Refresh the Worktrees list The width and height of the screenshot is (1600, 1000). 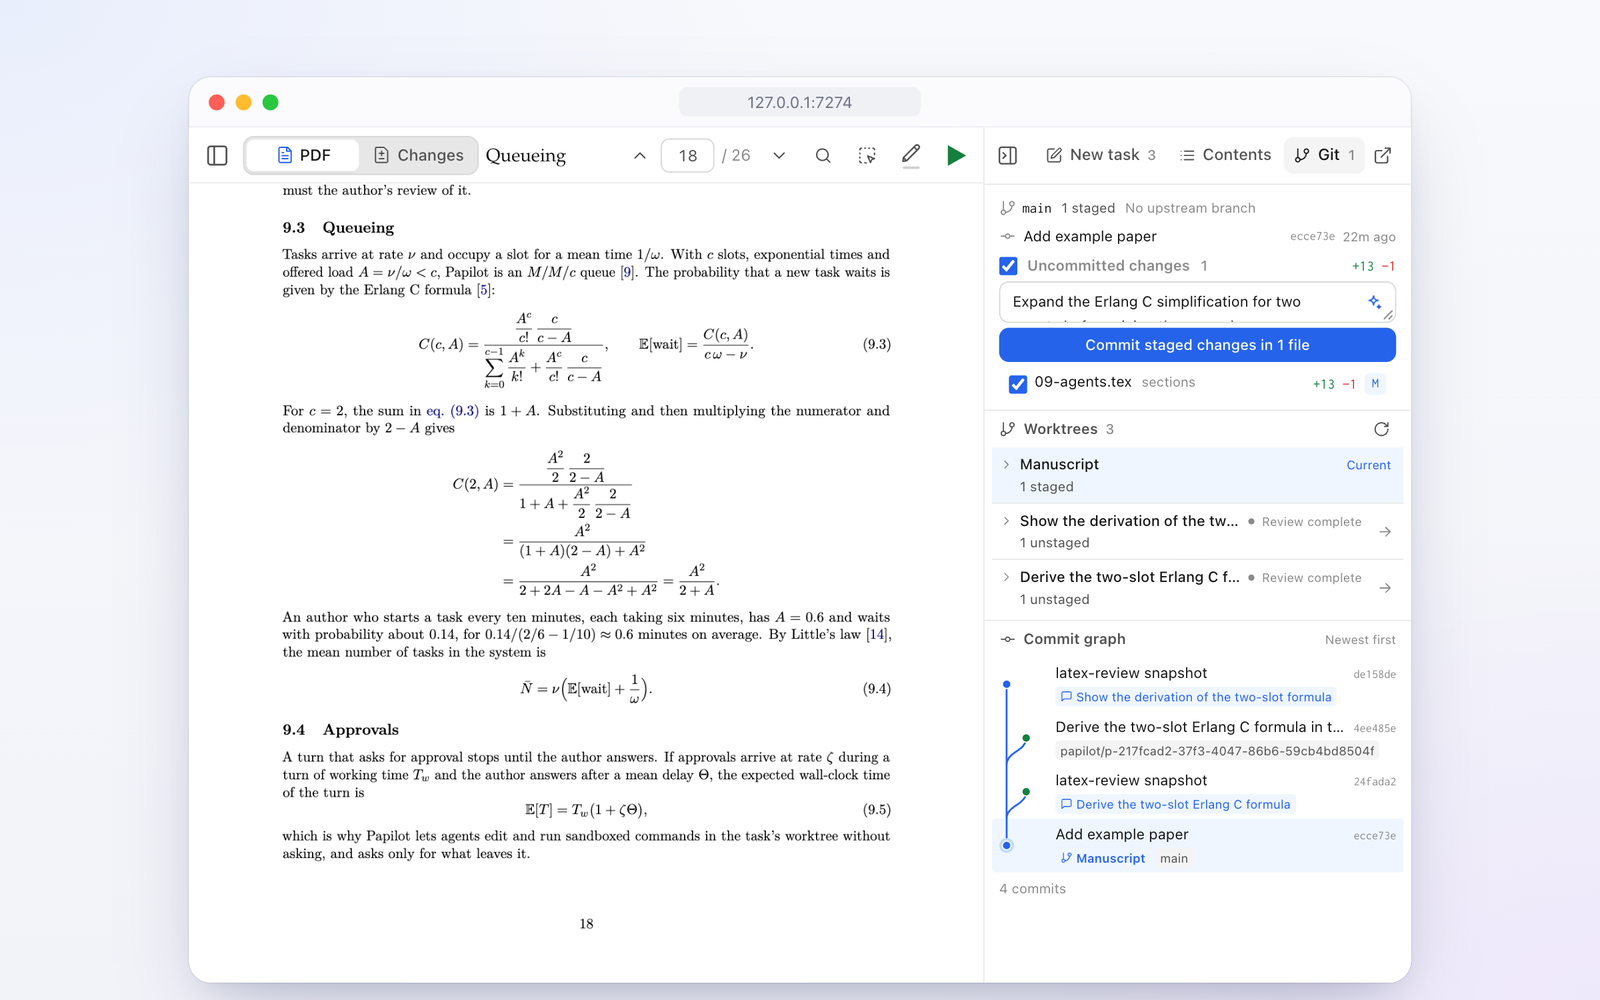(x=1382, y=429)
